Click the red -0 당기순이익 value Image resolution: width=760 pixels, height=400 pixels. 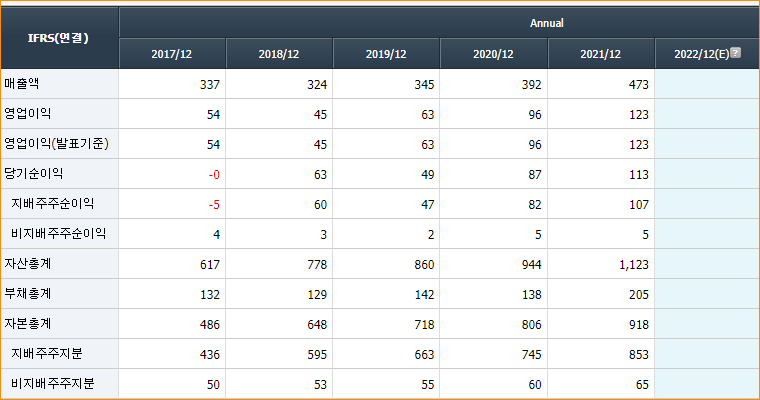tap(214, 175)
